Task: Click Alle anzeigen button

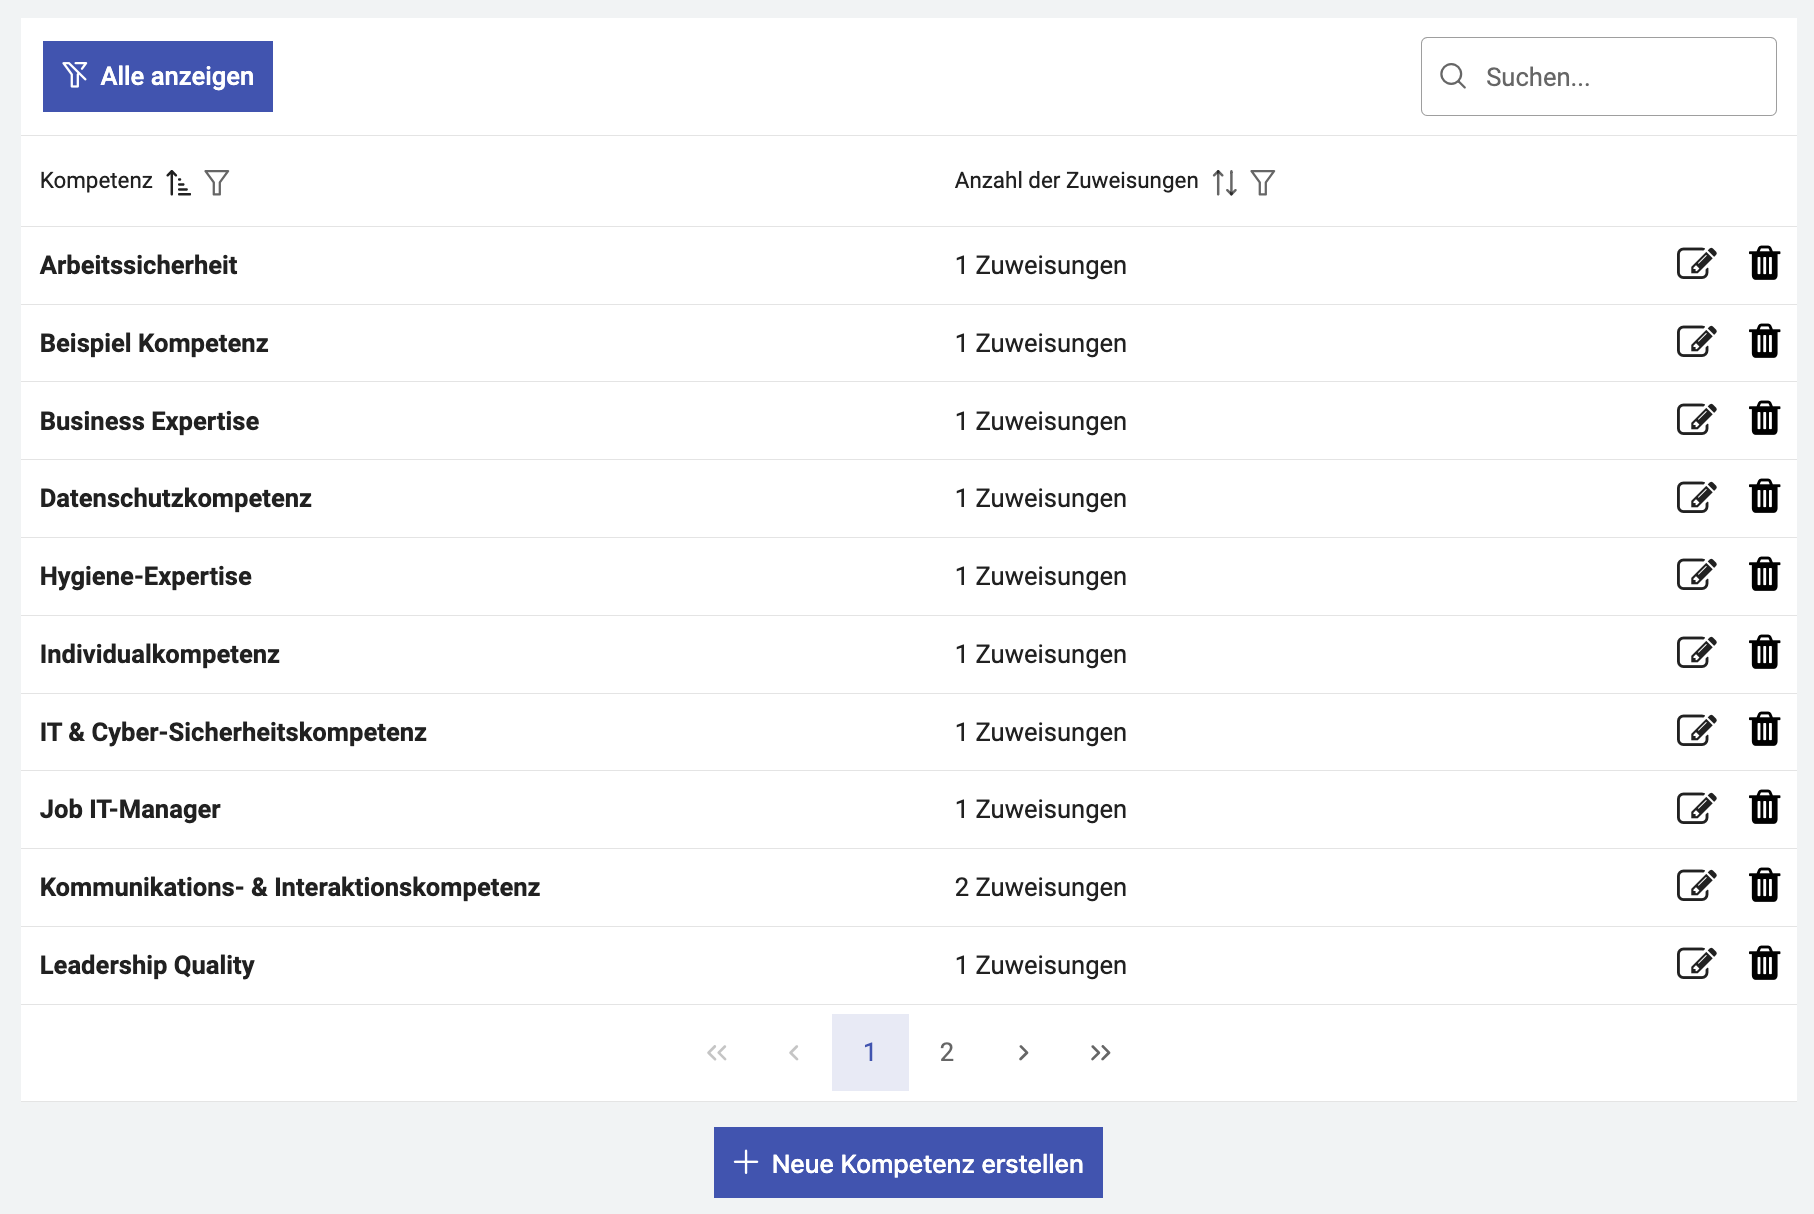Action: pyautogui.click(x=158, y=76)
